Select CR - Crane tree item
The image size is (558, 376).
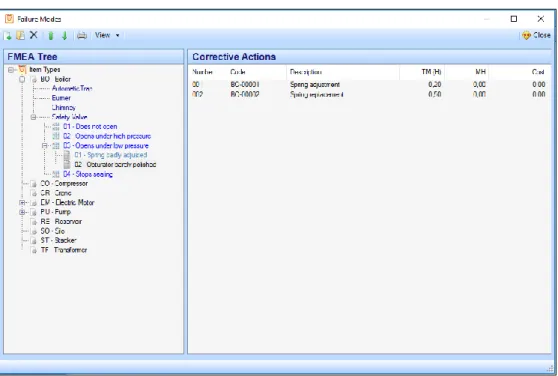coord(56,193)
